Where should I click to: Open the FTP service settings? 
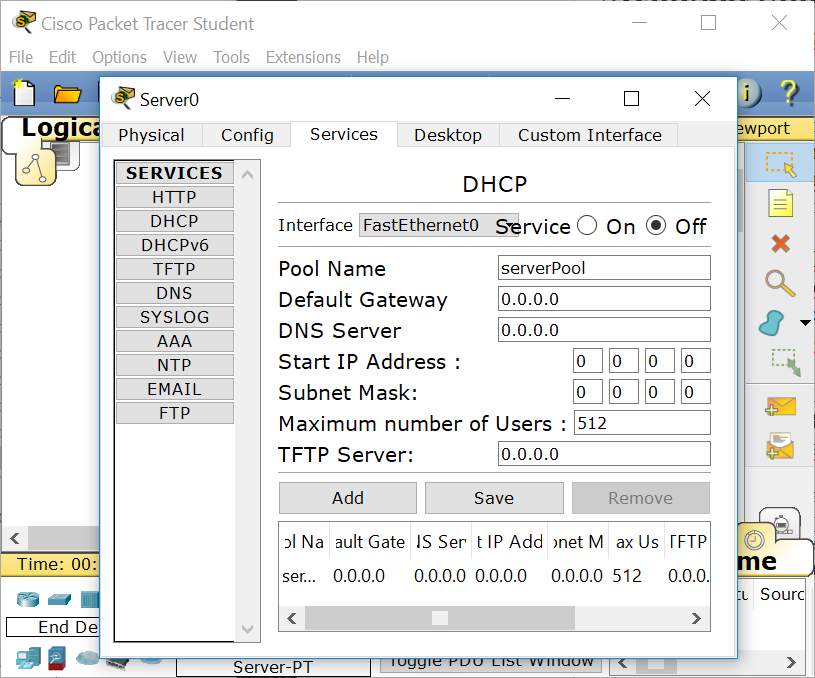[x=175, y=413]
